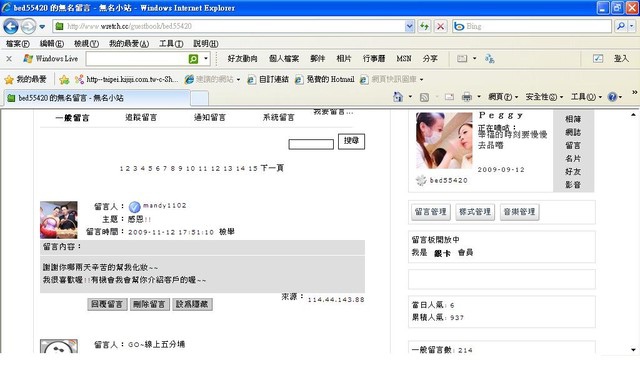Screen dimensions: 640x375
Task: Click MSN in Windows Live toolbar
Action: 404,59
